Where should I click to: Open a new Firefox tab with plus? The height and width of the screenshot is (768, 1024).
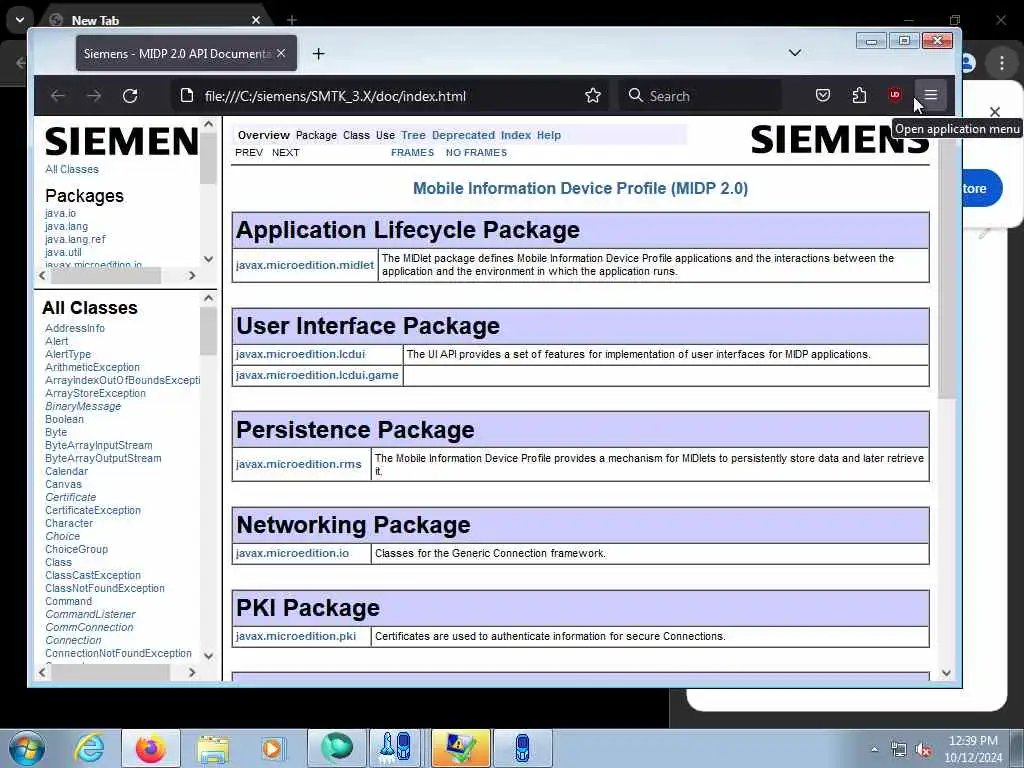coord(319,54)
